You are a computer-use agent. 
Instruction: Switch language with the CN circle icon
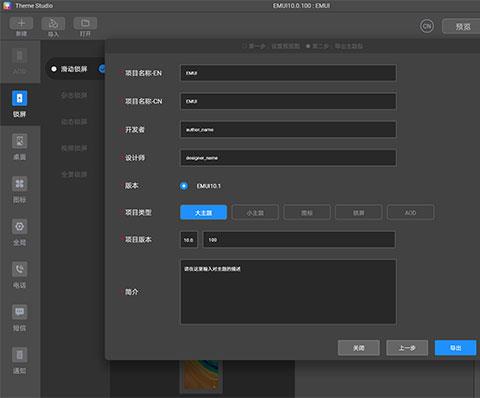click(x=427, y=26)
